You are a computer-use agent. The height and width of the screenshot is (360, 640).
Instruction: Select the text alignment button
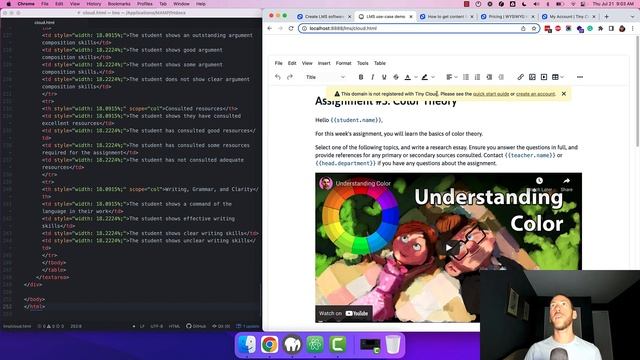point(449,77)
